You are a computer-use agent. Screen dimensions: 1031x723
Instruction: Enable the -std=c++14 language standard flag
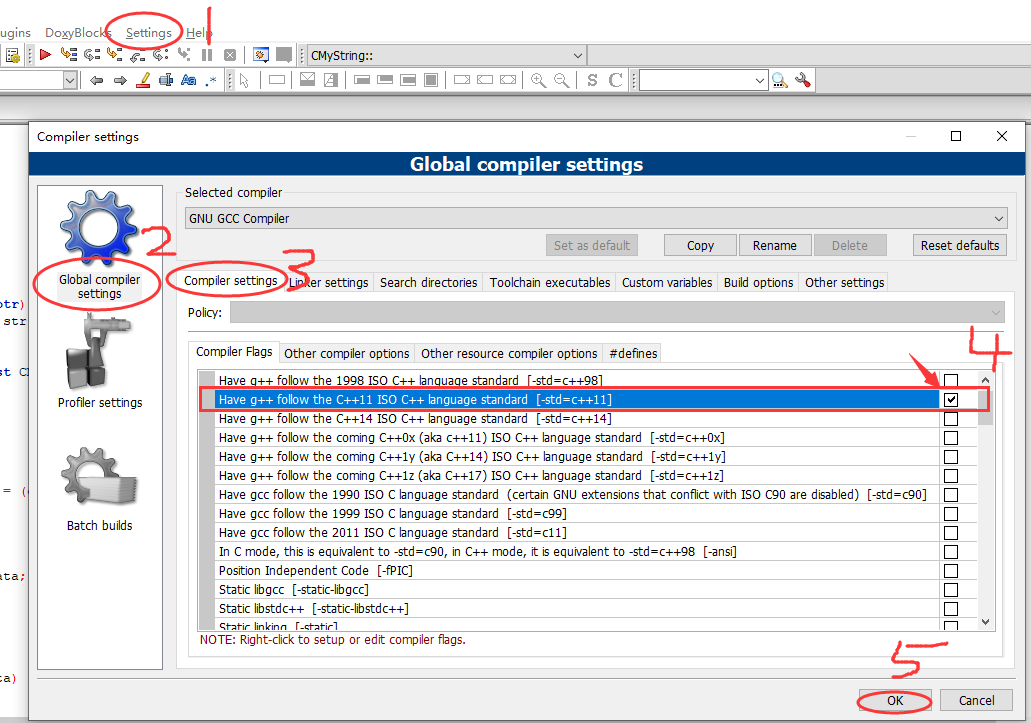[951, 418]
